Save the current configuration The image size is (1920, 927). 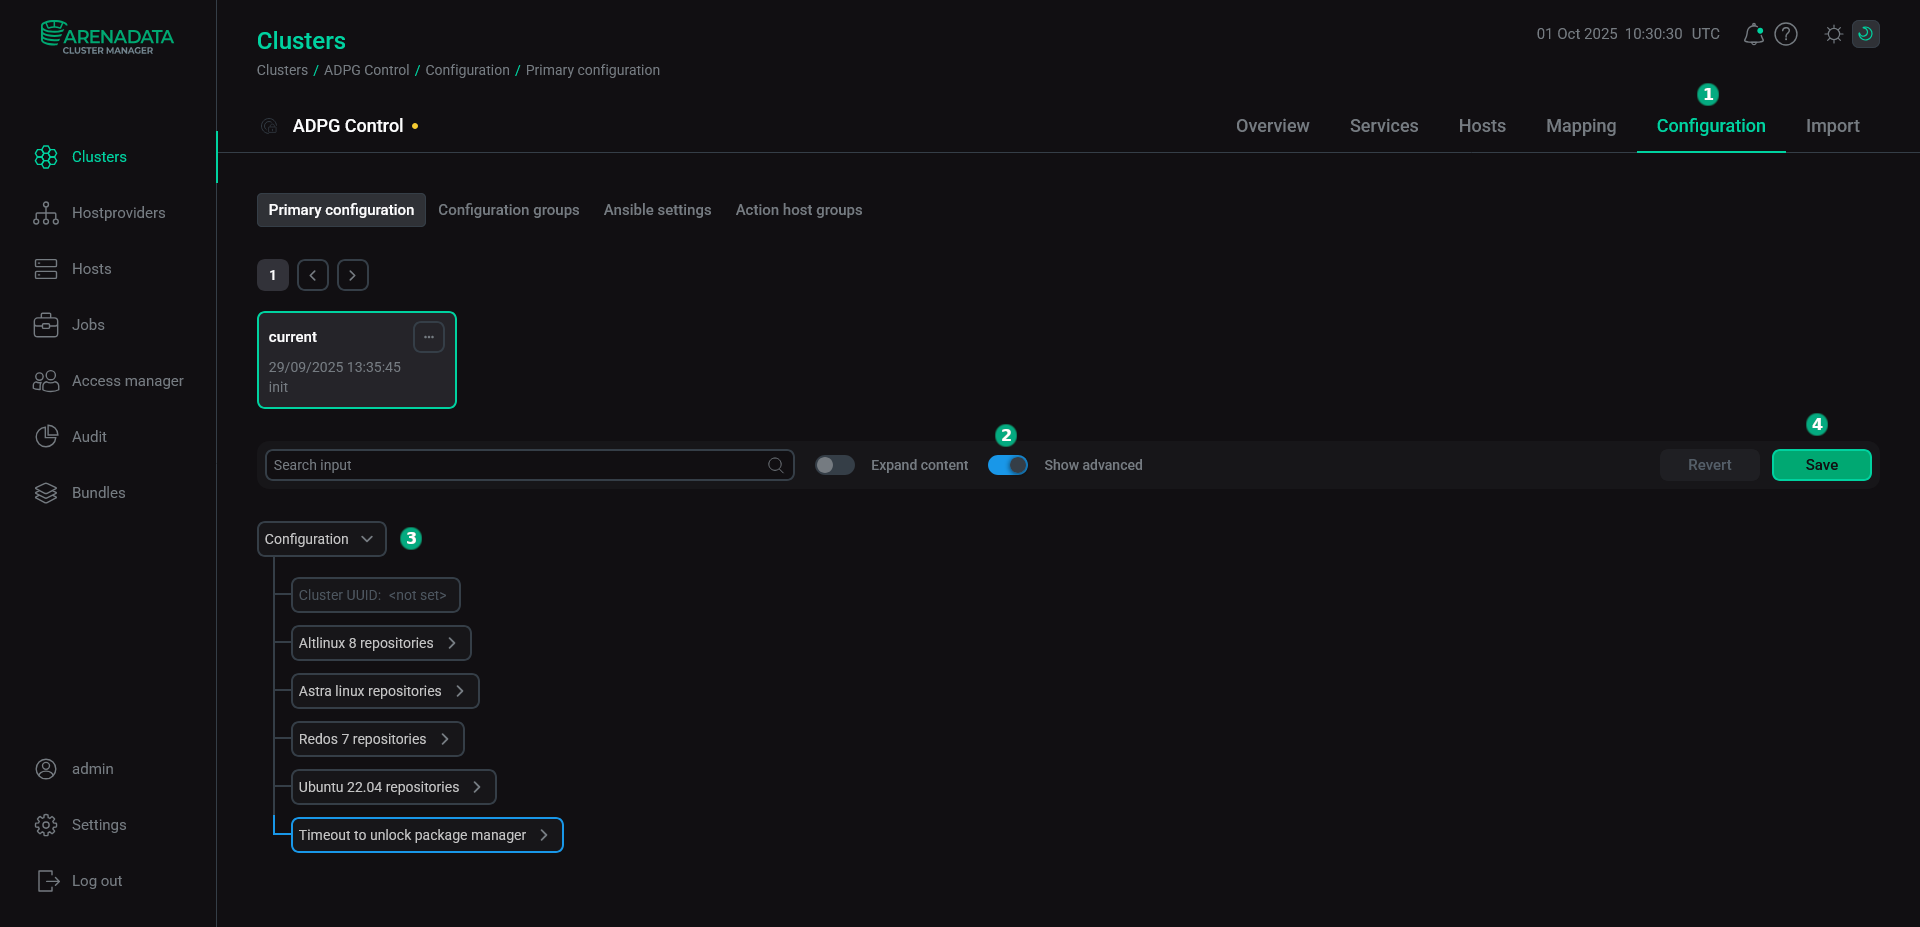[x=1821, y=465]
